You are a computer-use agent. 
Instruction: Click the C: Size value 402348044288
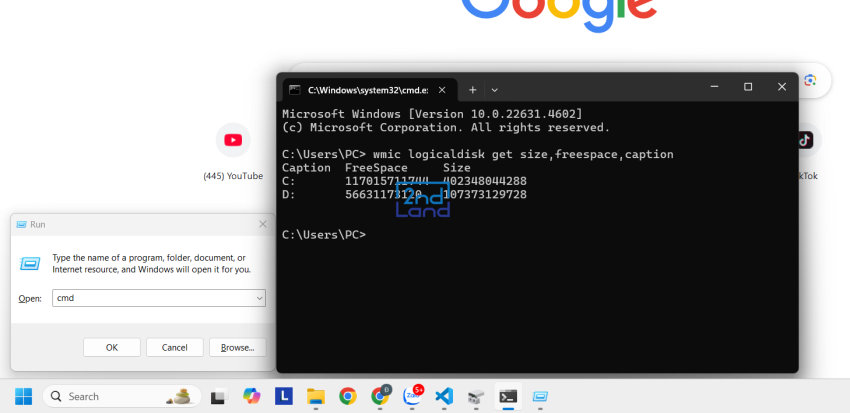point(485,181)
